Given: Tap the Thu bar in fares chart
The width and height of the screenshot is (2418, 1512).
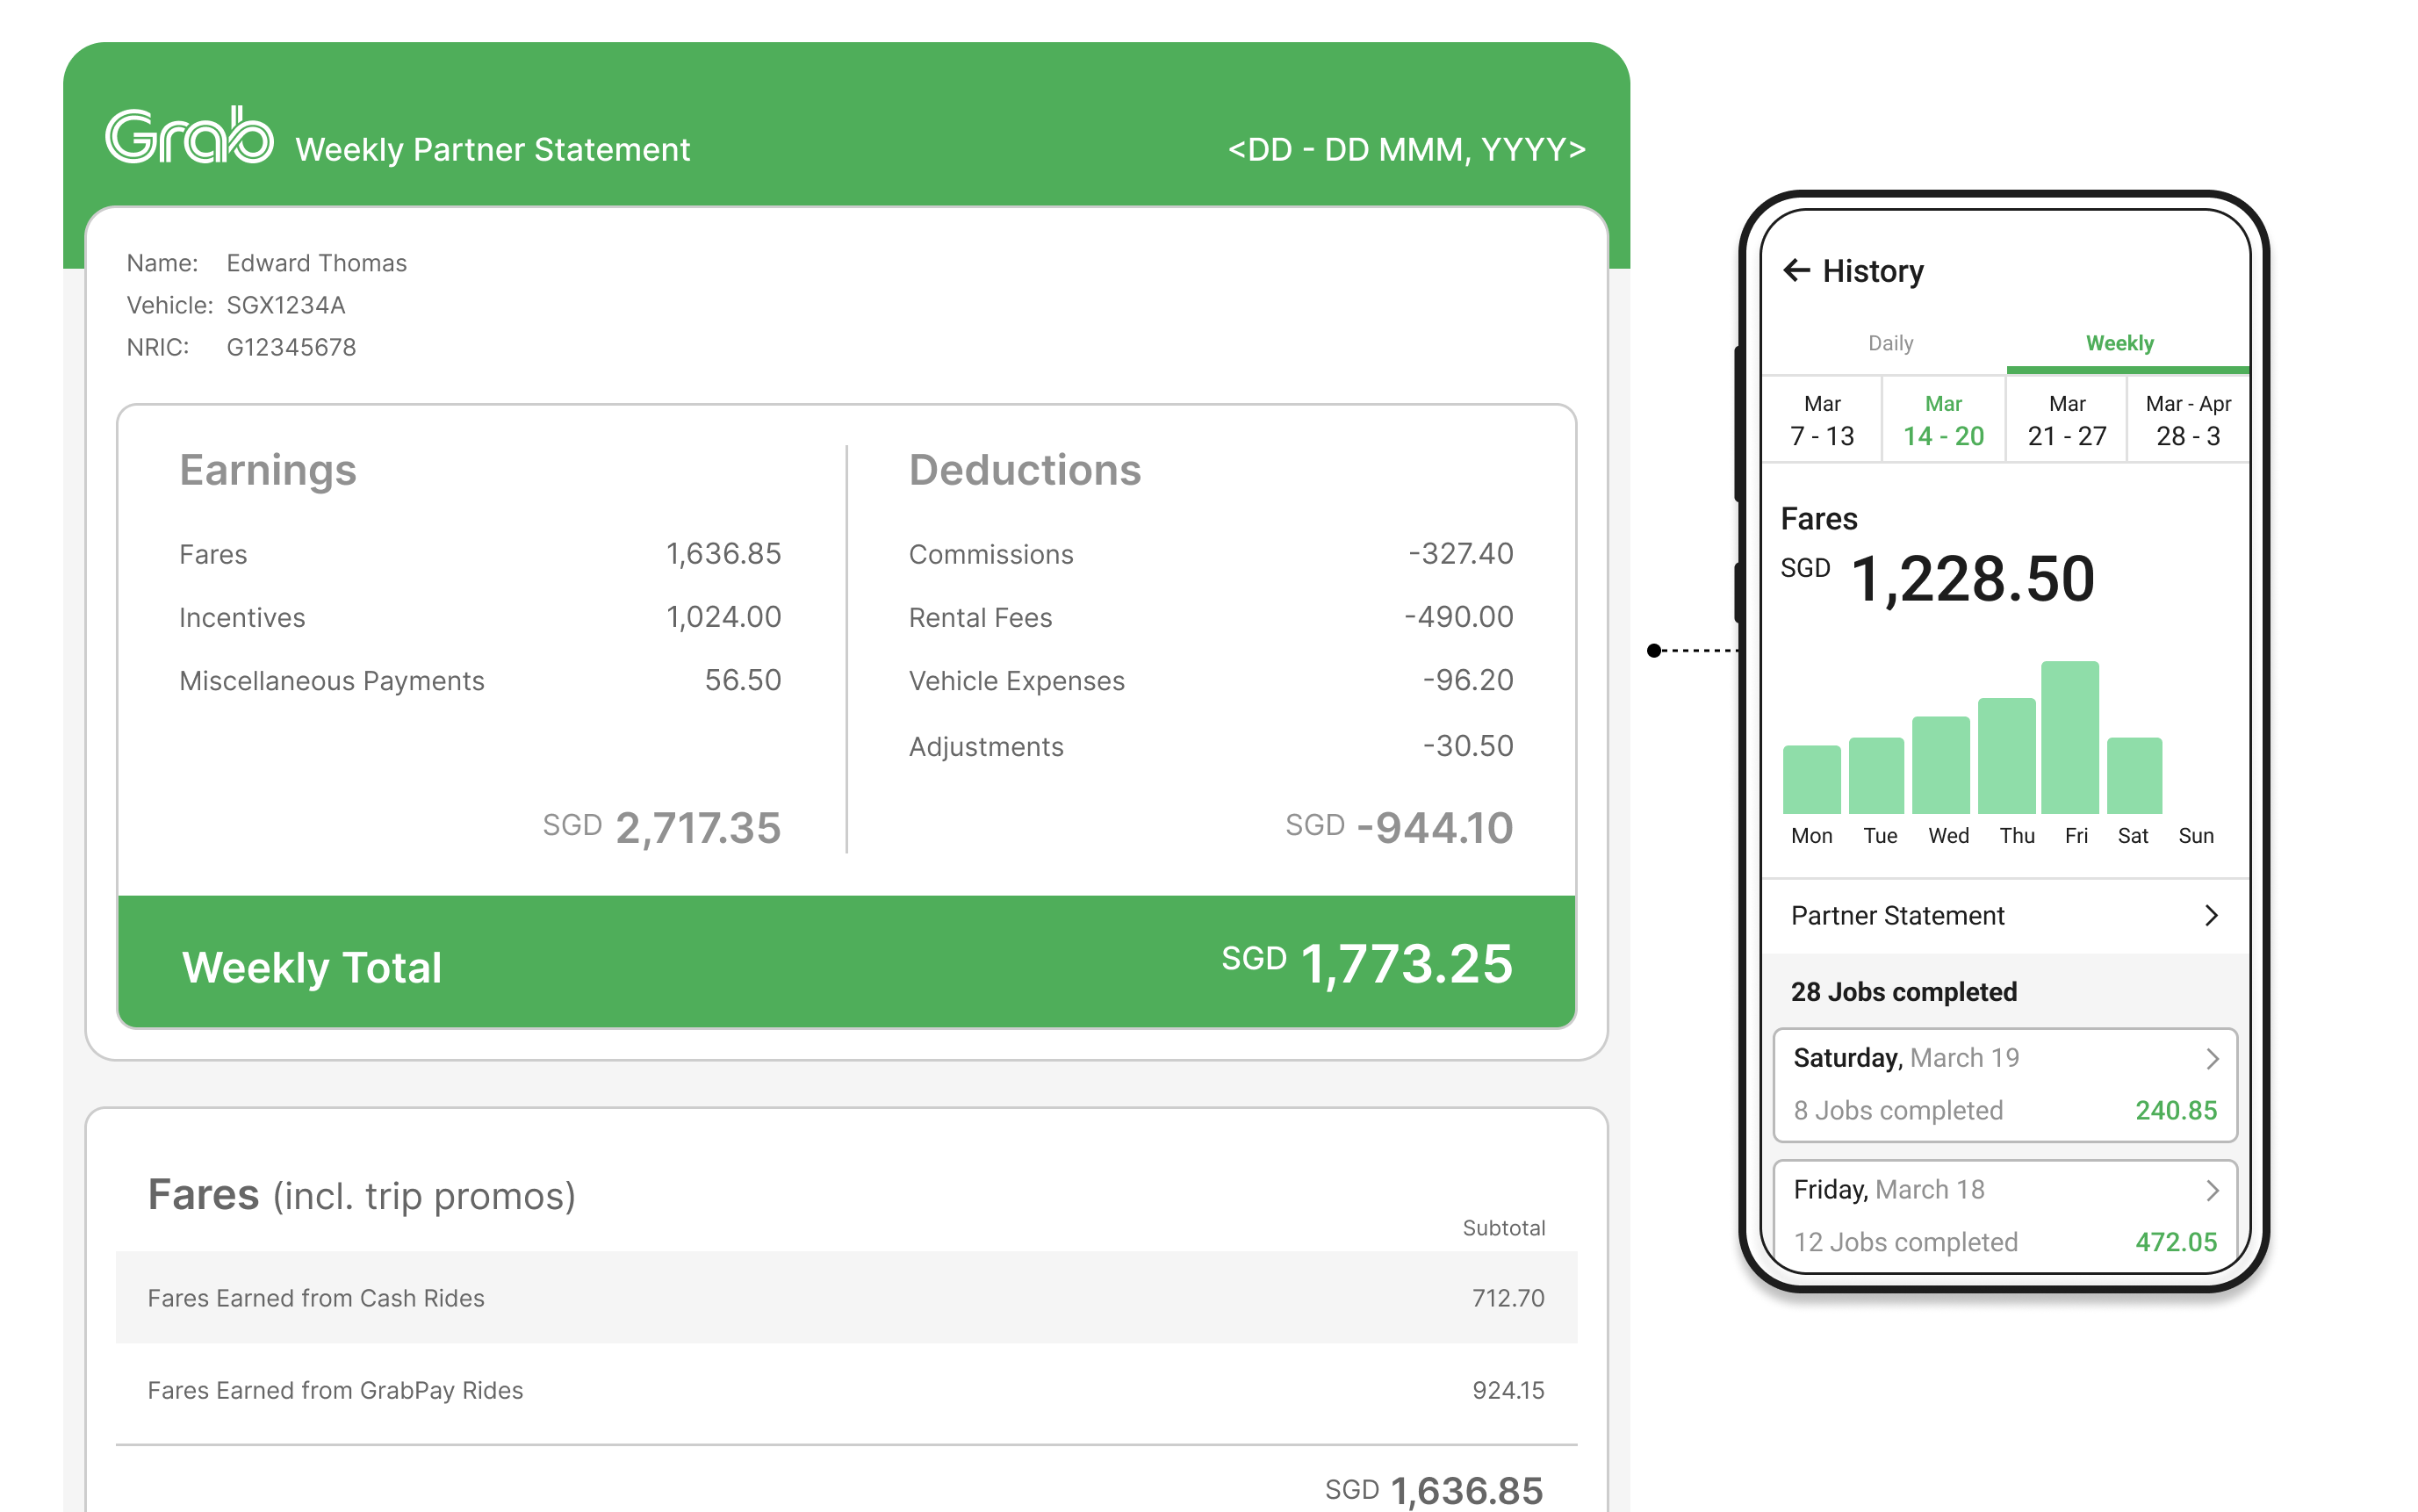Looking at the screenshot, I should click(2007, 756).
